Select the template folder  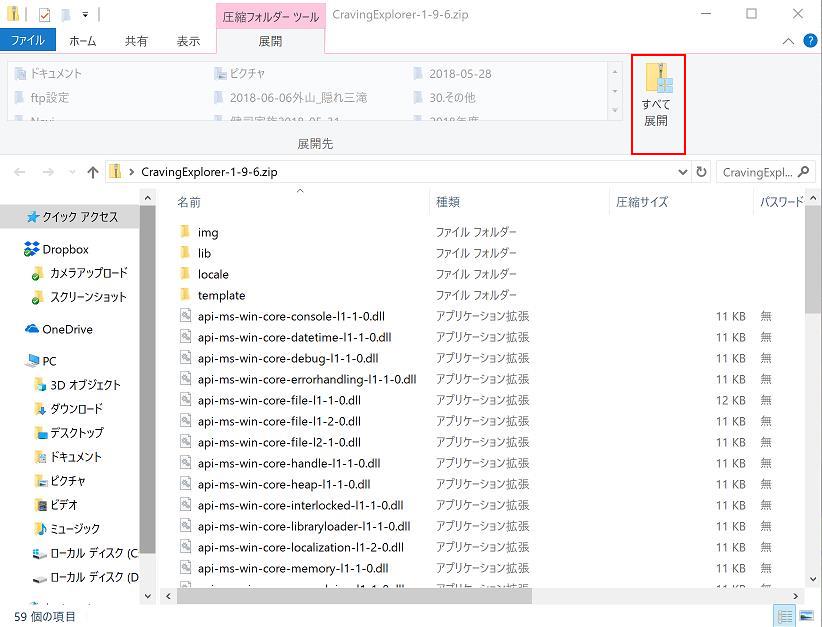(x=221, y=296)
